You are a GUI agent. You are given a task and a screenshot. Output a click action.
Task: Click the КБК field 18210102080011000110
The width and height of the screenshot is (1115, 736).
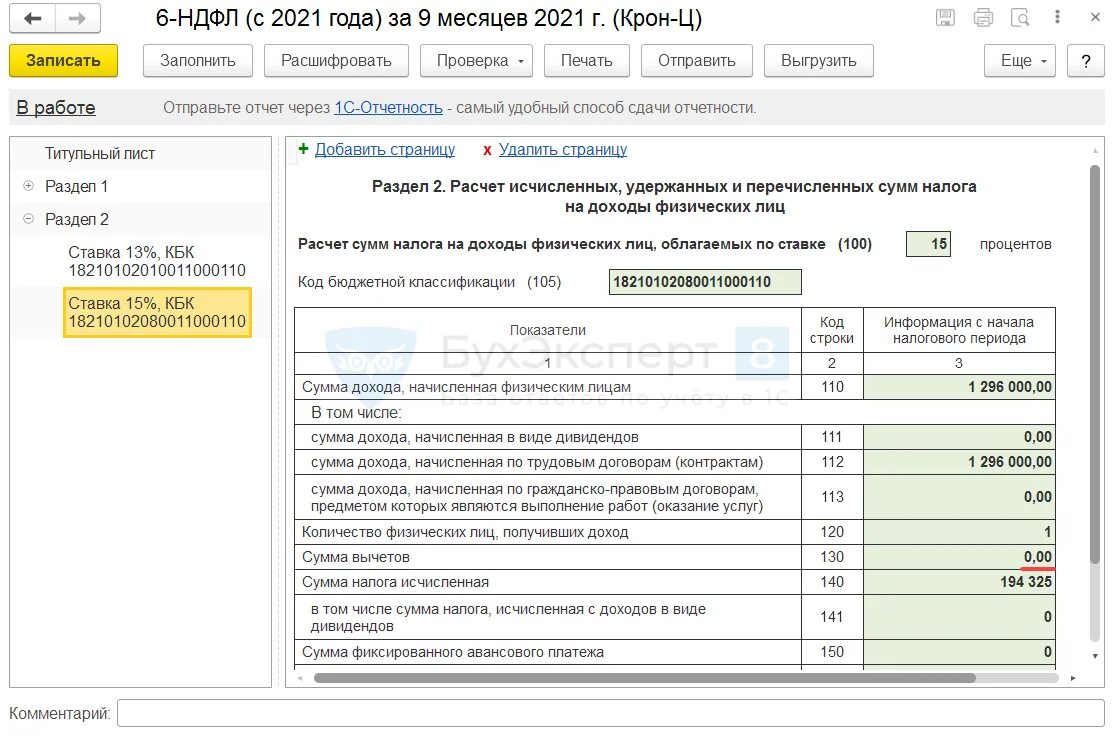click(705, 282)
